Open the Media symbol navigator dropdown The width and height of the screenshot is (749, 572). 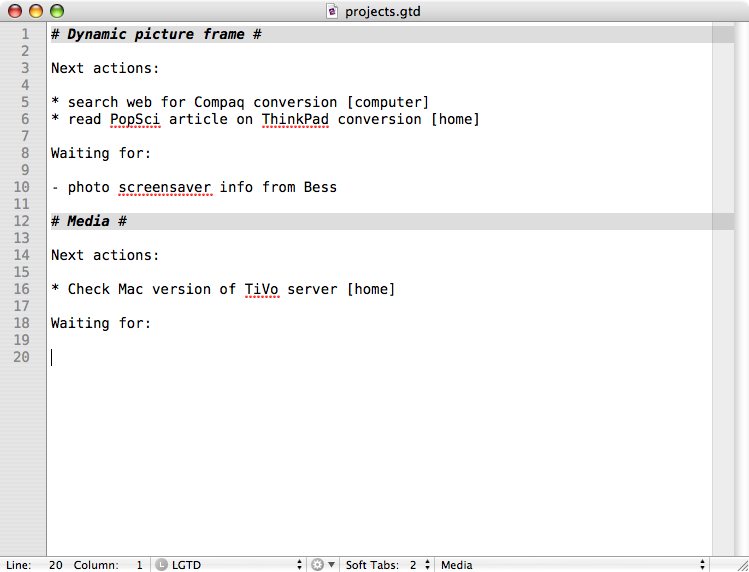572,564
